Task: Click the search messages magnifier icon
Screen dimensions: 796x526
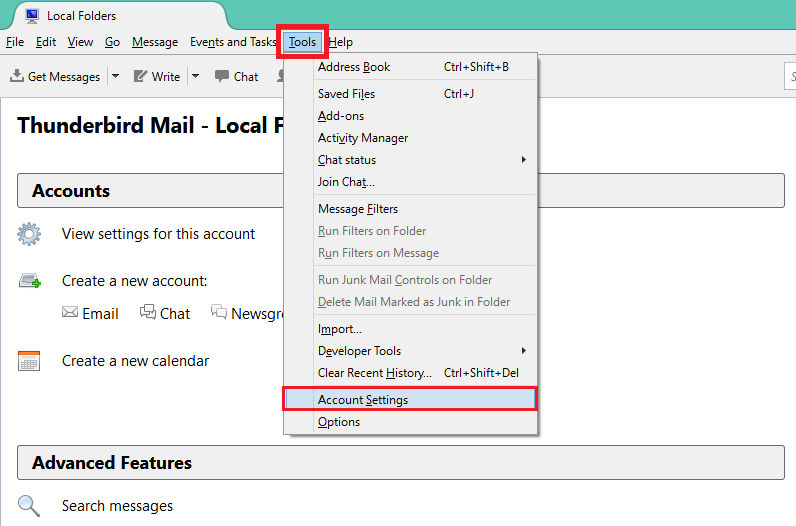Action: tap(29, 506)
